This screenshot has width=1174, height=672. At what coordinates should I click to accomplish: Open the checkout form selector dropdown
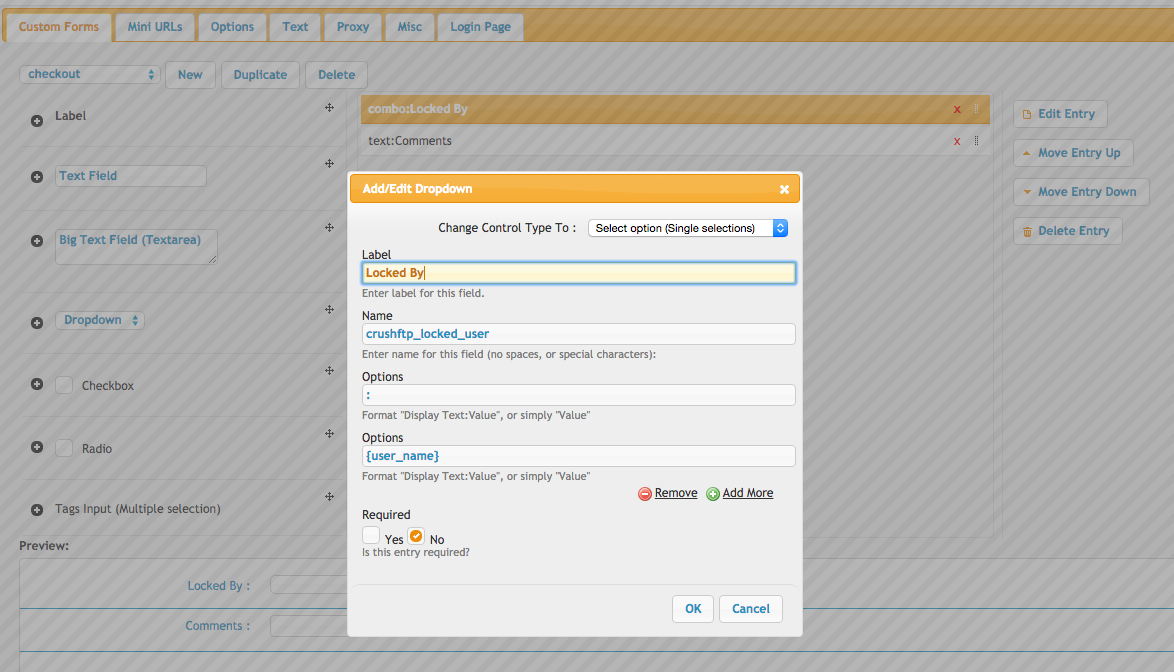point(90,74)
